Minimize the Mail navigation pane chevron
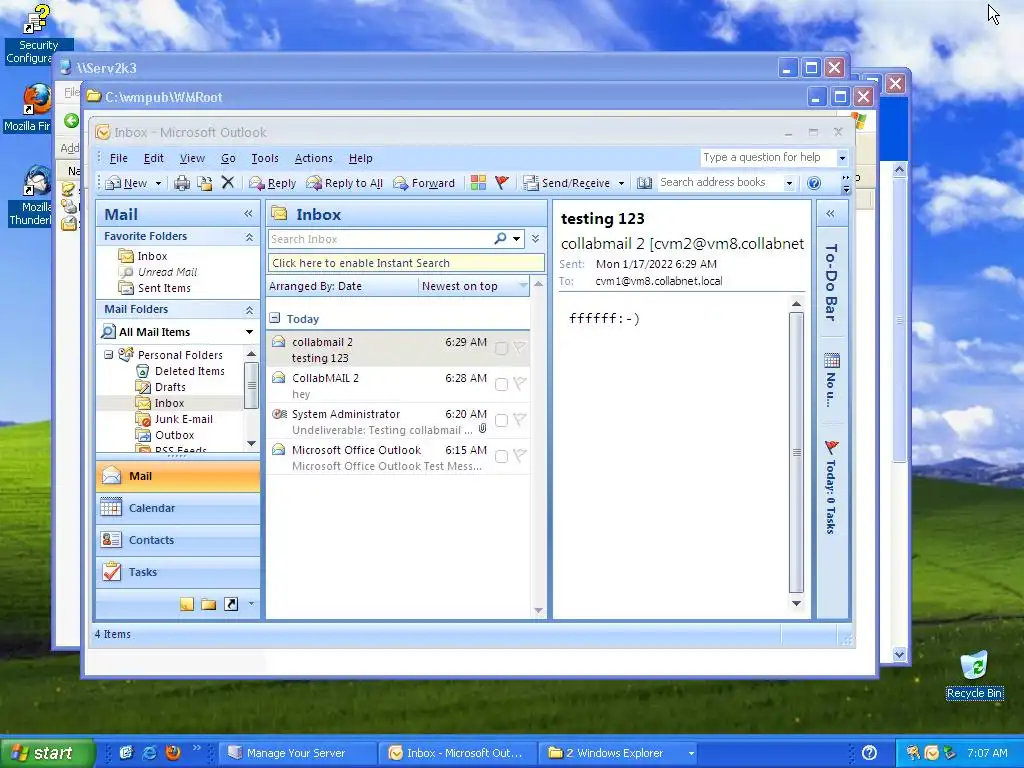The height and width of the screenshot is (768, 1024). [x=248, y=214]
